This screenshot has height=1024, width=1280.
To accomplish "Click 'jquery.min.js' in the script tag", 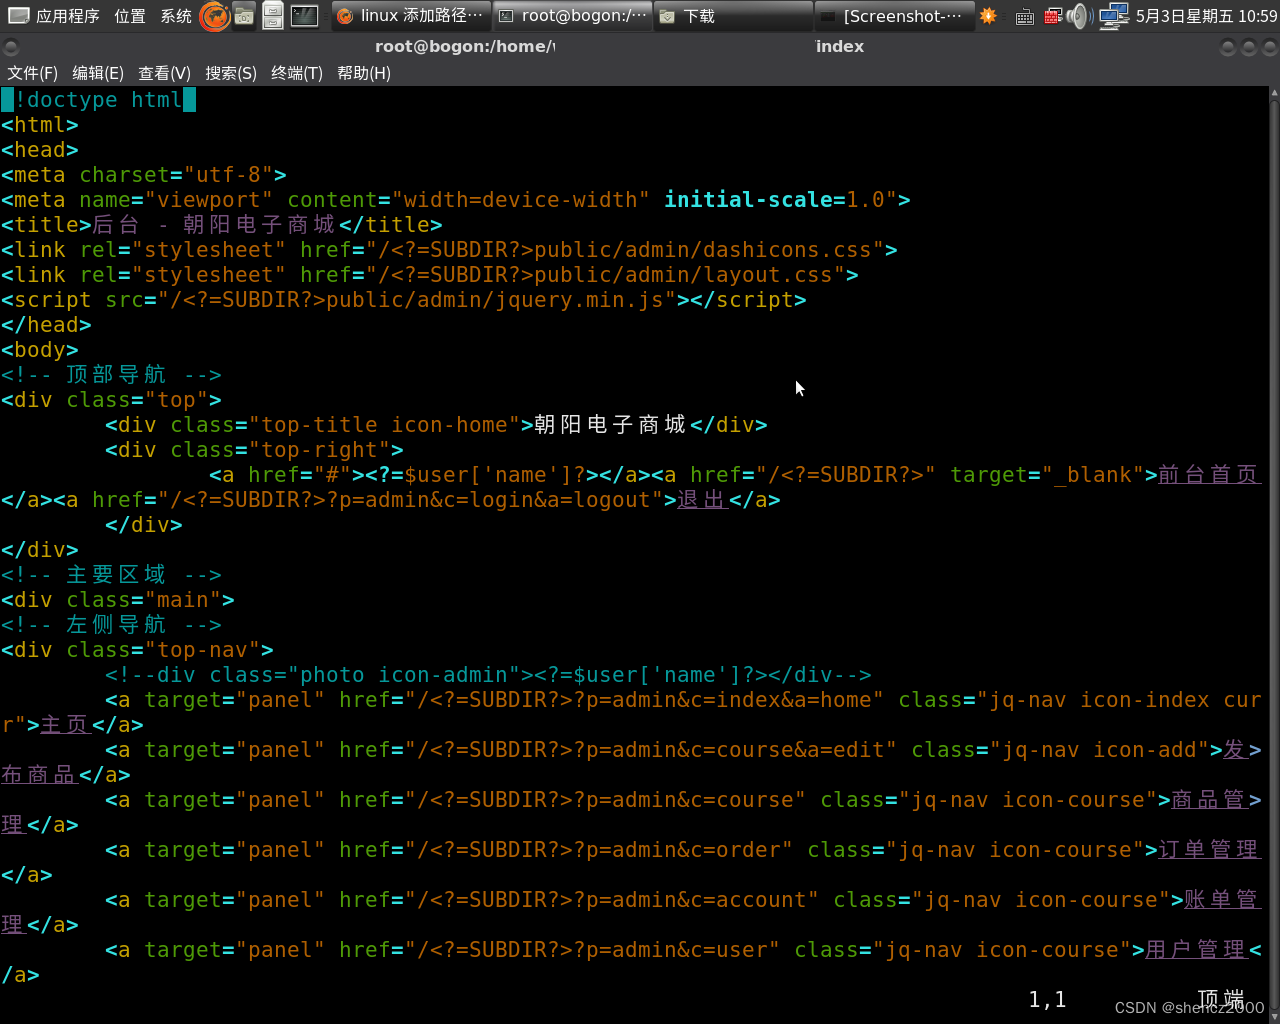I will click(580, 300).
